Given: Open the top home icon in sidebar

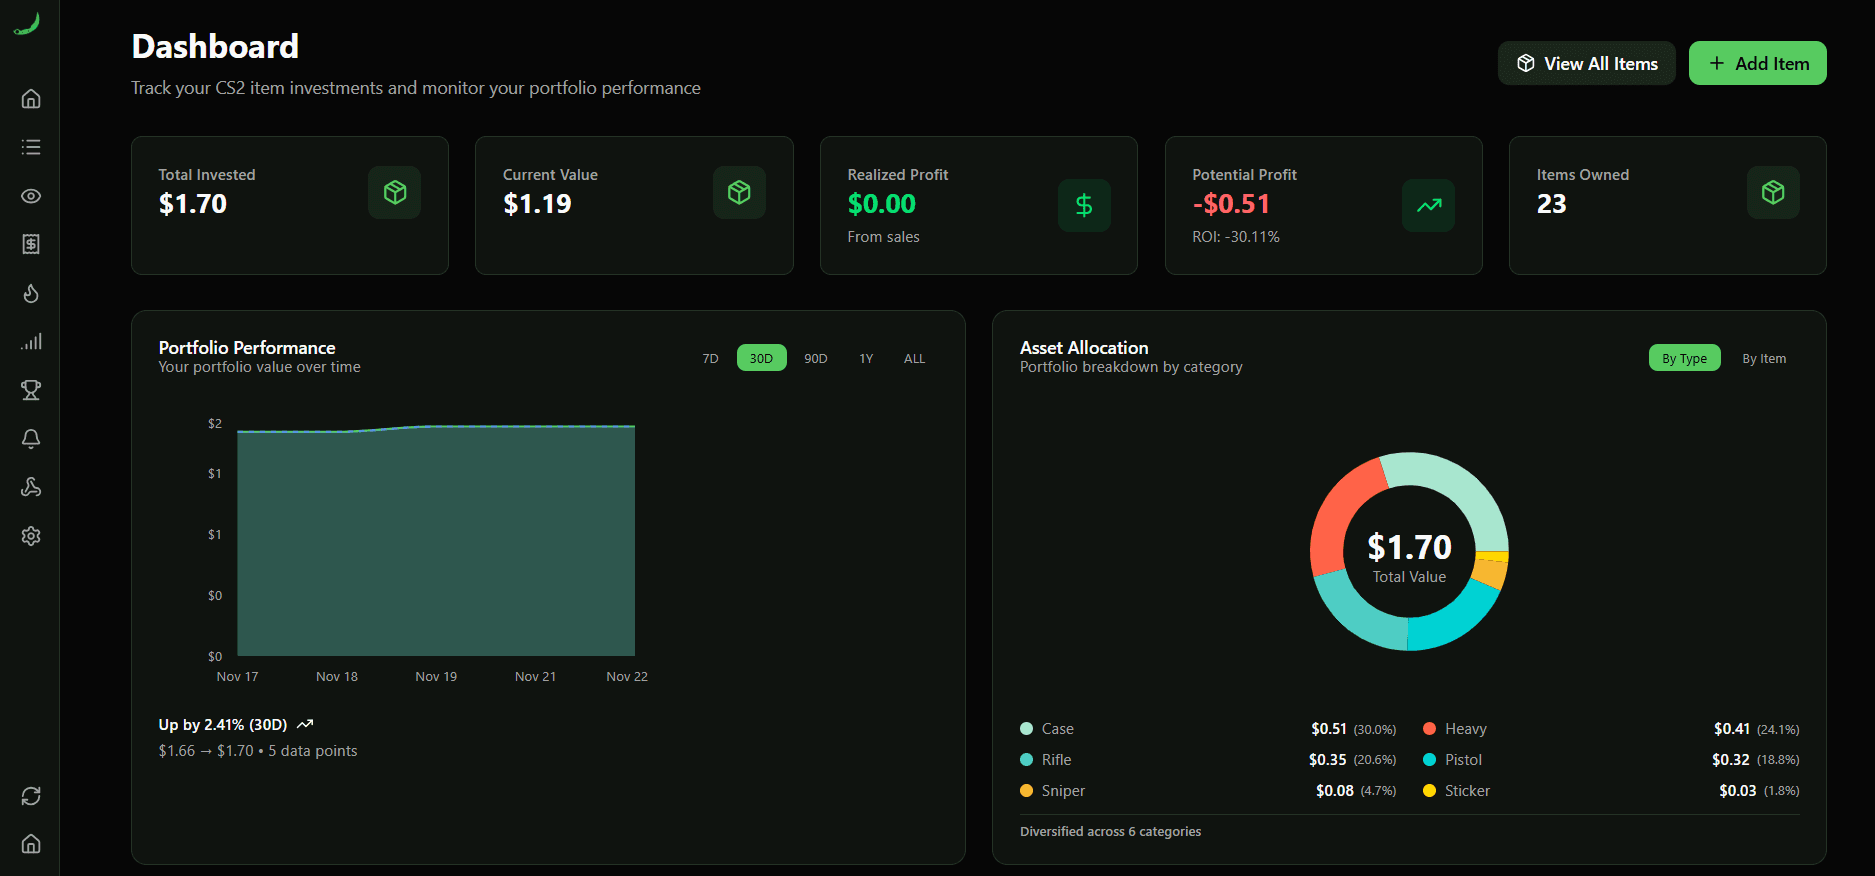Looking at the screenshot, I should coord(31,98).
